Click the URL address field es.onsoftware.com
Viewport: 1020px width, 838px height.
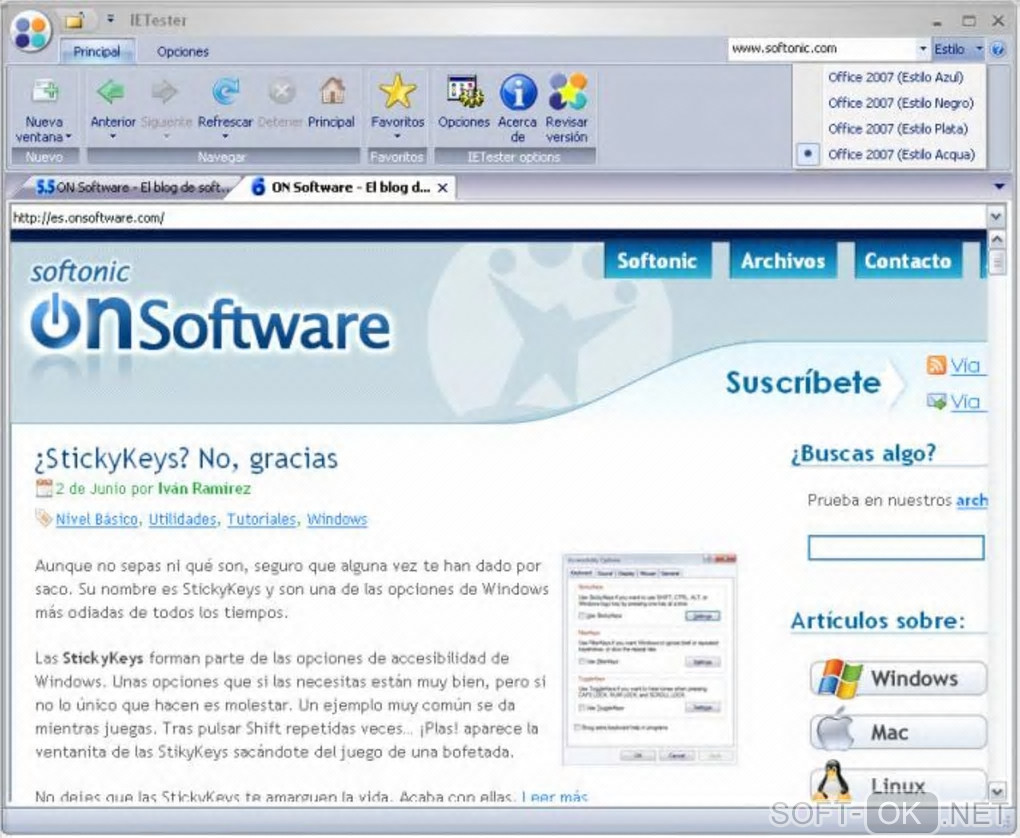coord(498,217)
